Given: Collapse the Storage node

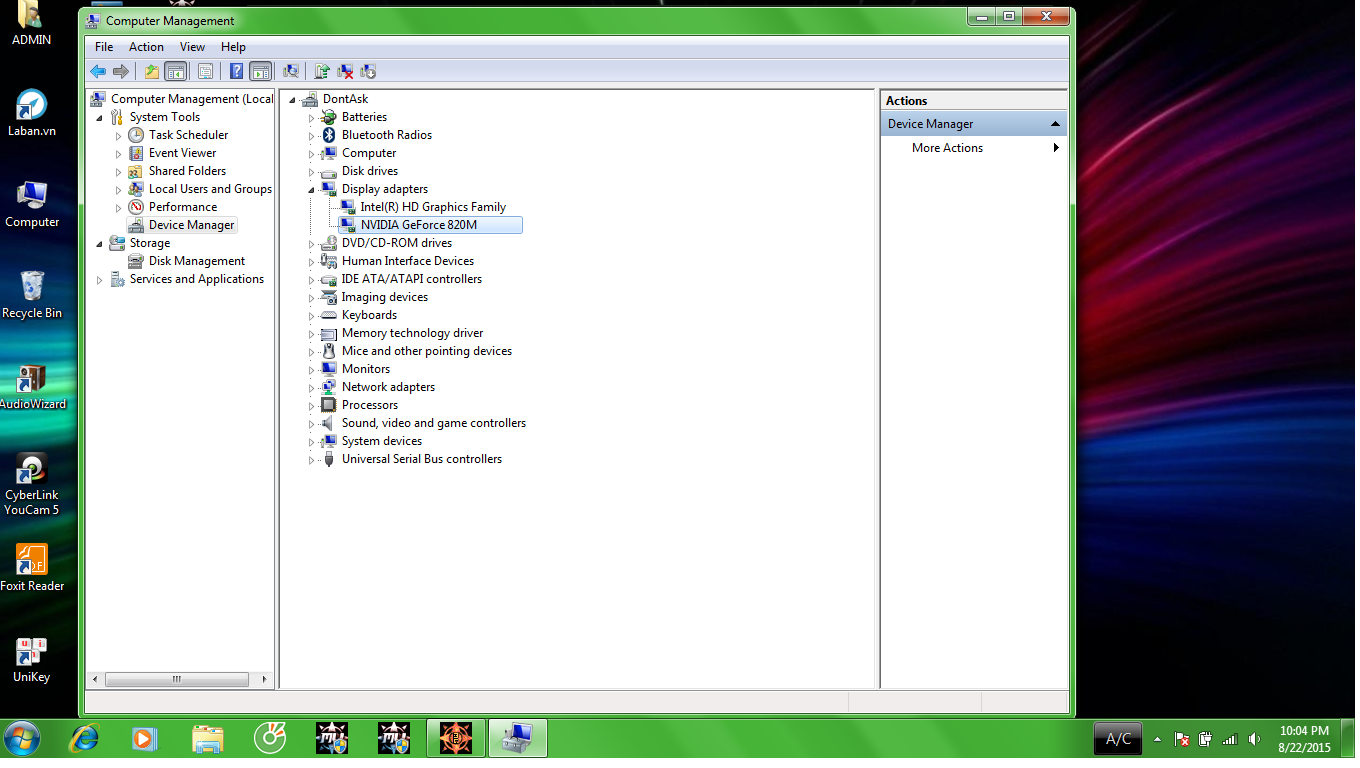Looking at the screenshot, I should 100,243.
